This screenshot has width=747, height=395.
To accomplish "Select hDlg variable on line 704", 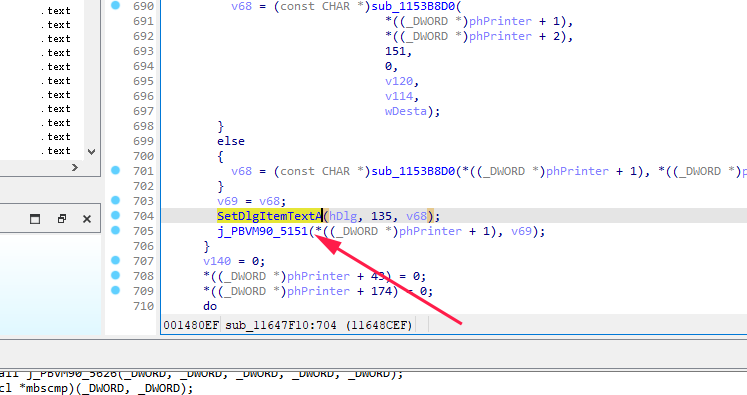I will point(343,216).
